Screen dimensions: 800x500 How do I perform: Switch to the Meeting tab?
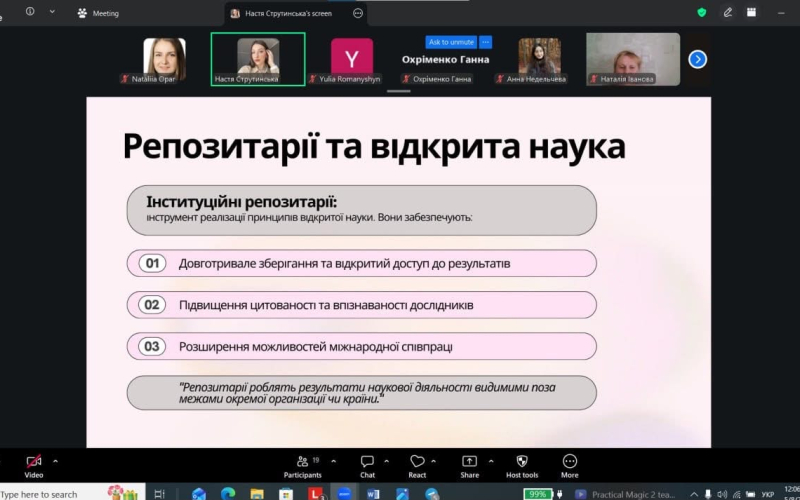[98, 13]
